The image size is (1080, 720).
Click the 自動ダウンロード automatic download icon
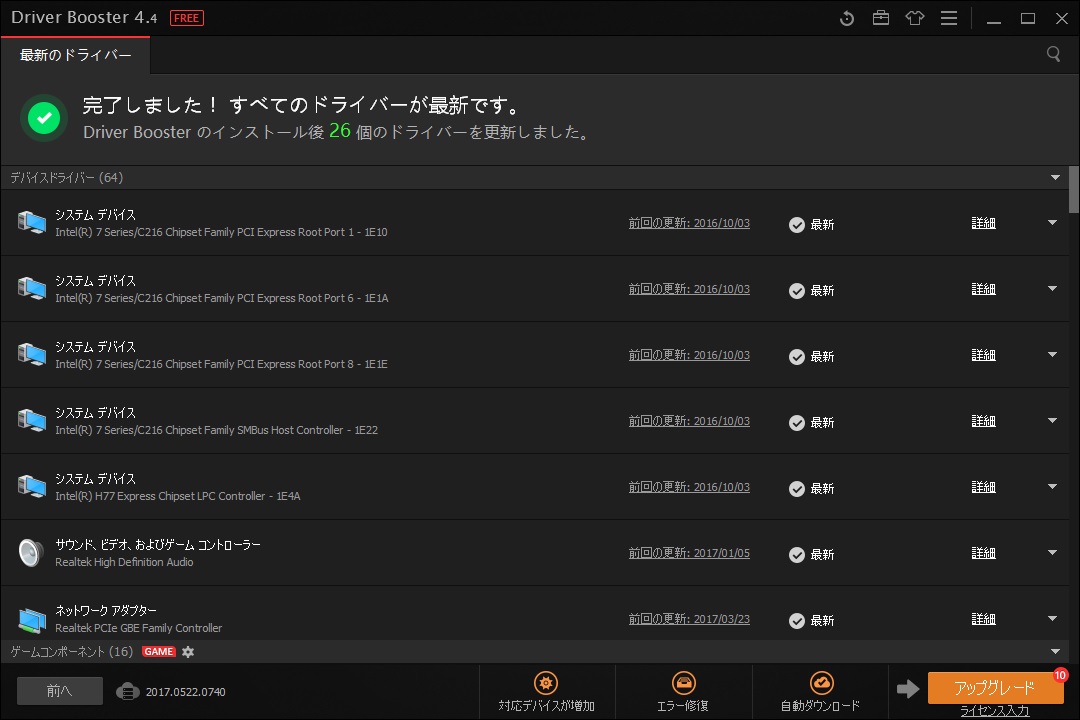pyautogui.click(x=821, y=681)
